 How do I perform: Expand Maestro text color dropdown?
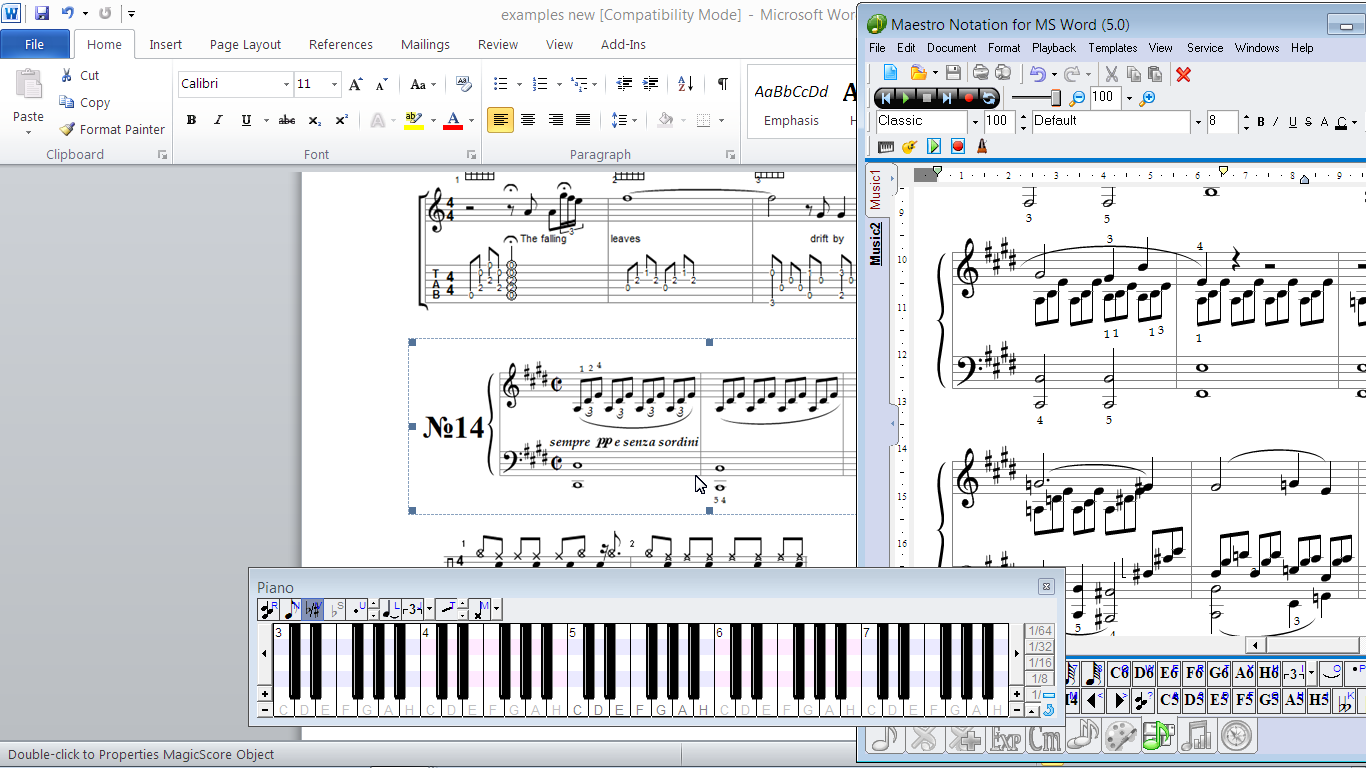pos(1354,122)
